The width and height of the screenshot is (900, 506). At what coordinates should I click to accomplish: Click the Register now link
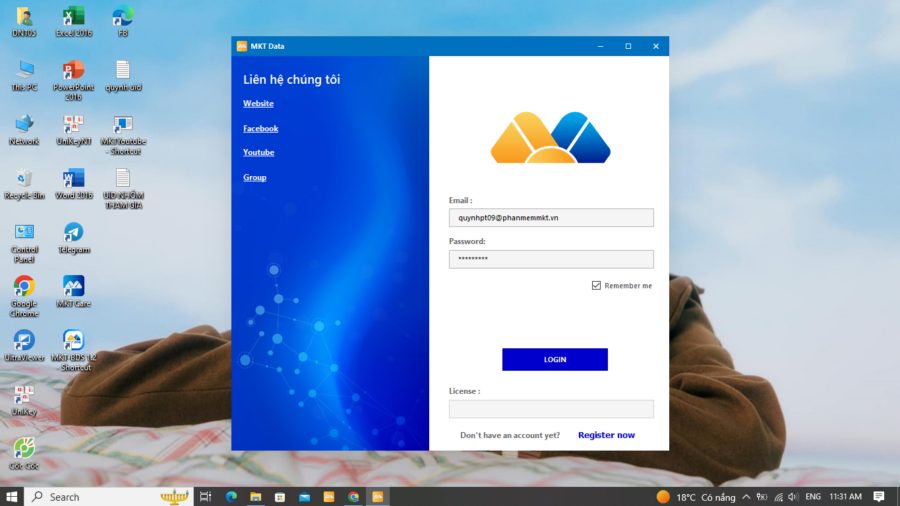(x=606, y=436)
